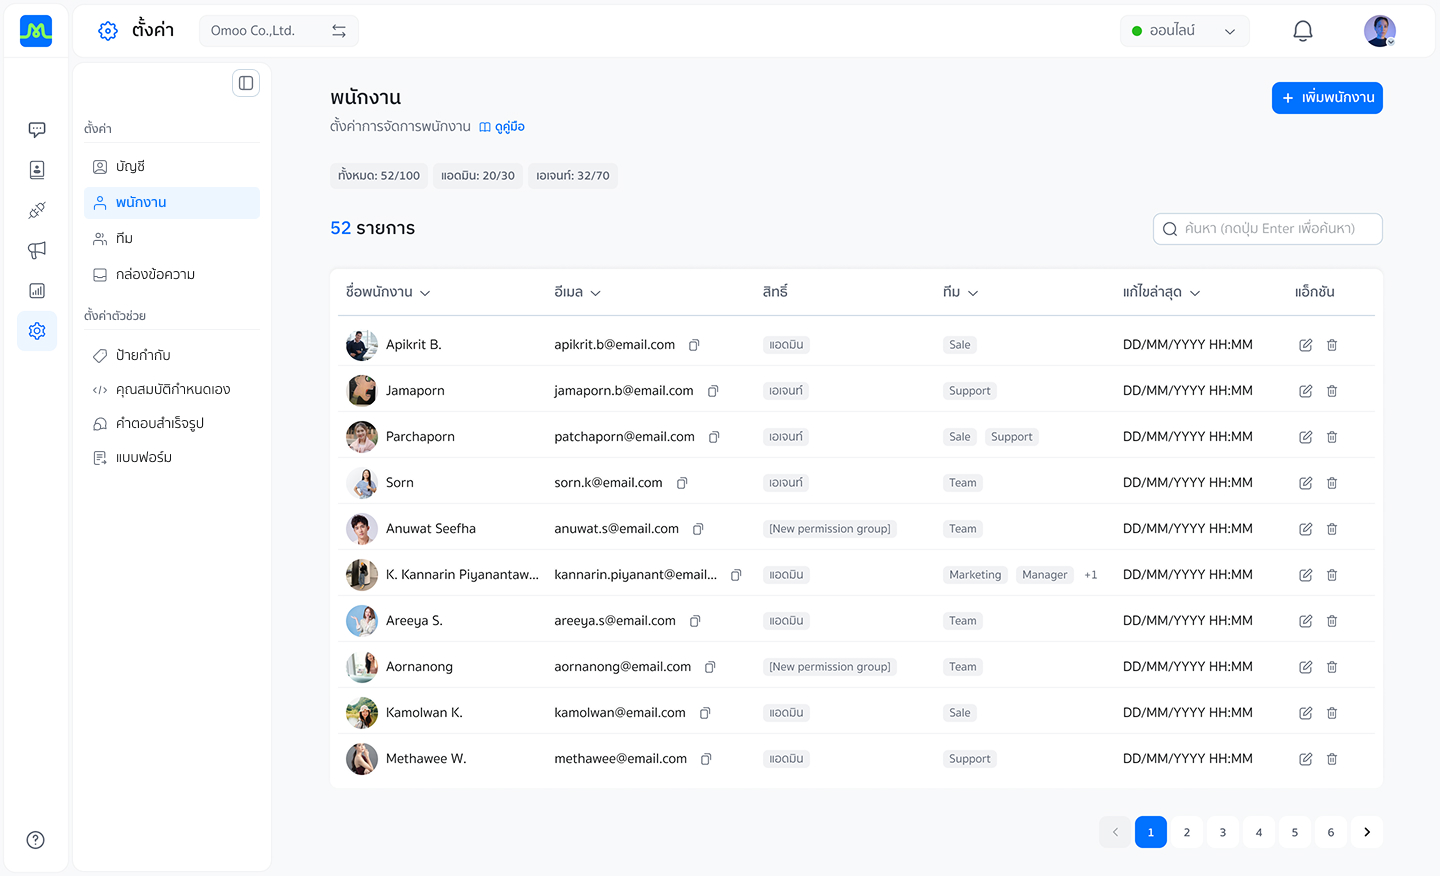Edit employee Sorn
Screen dimensions: 1440x876
coord(1305,483)
